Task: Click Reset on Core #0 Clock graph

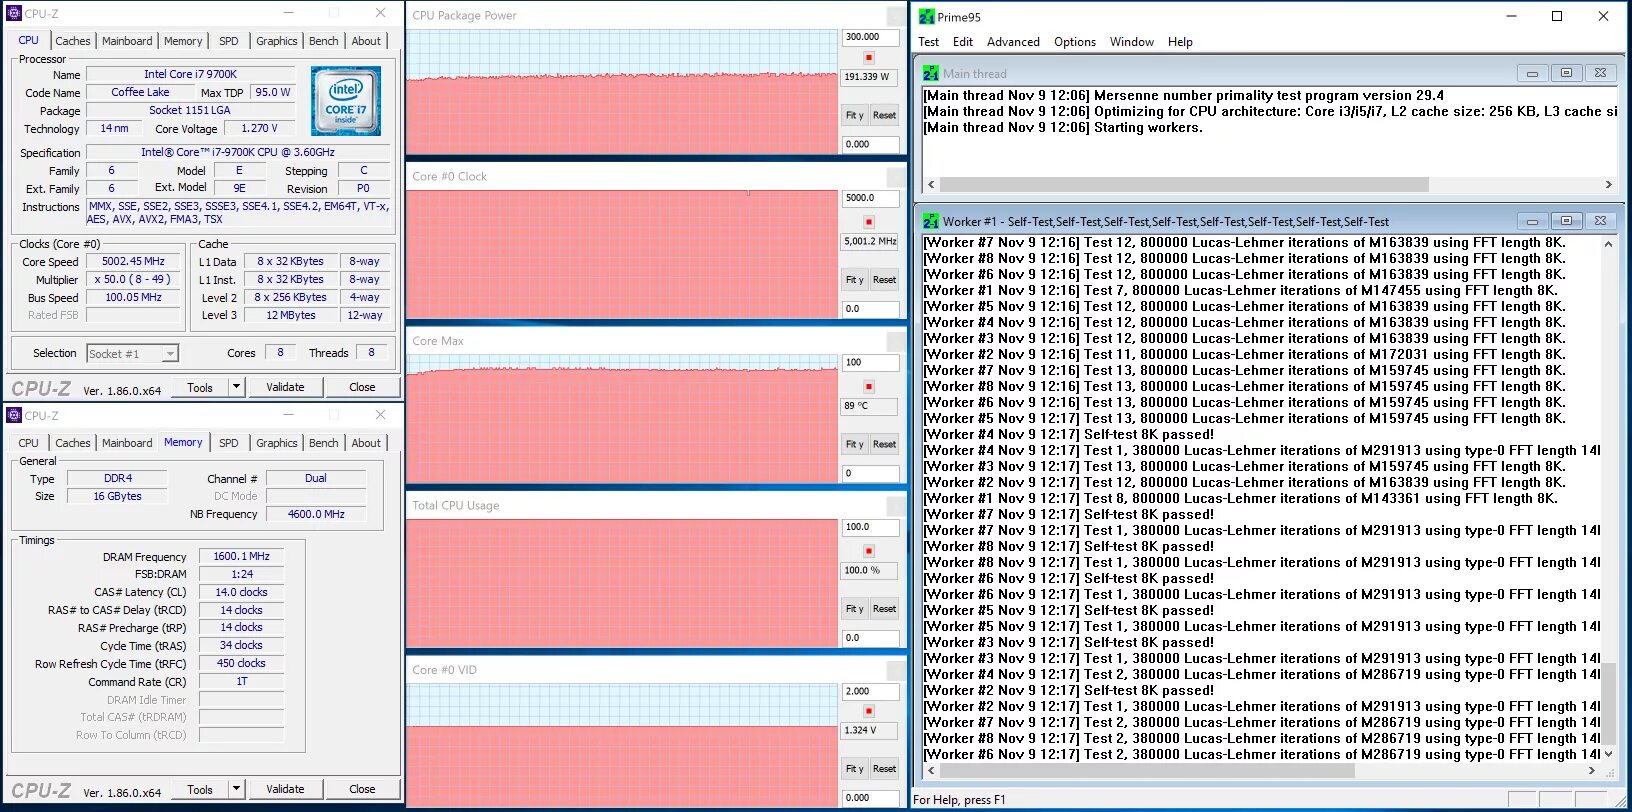Action: [x=884, y=280]
